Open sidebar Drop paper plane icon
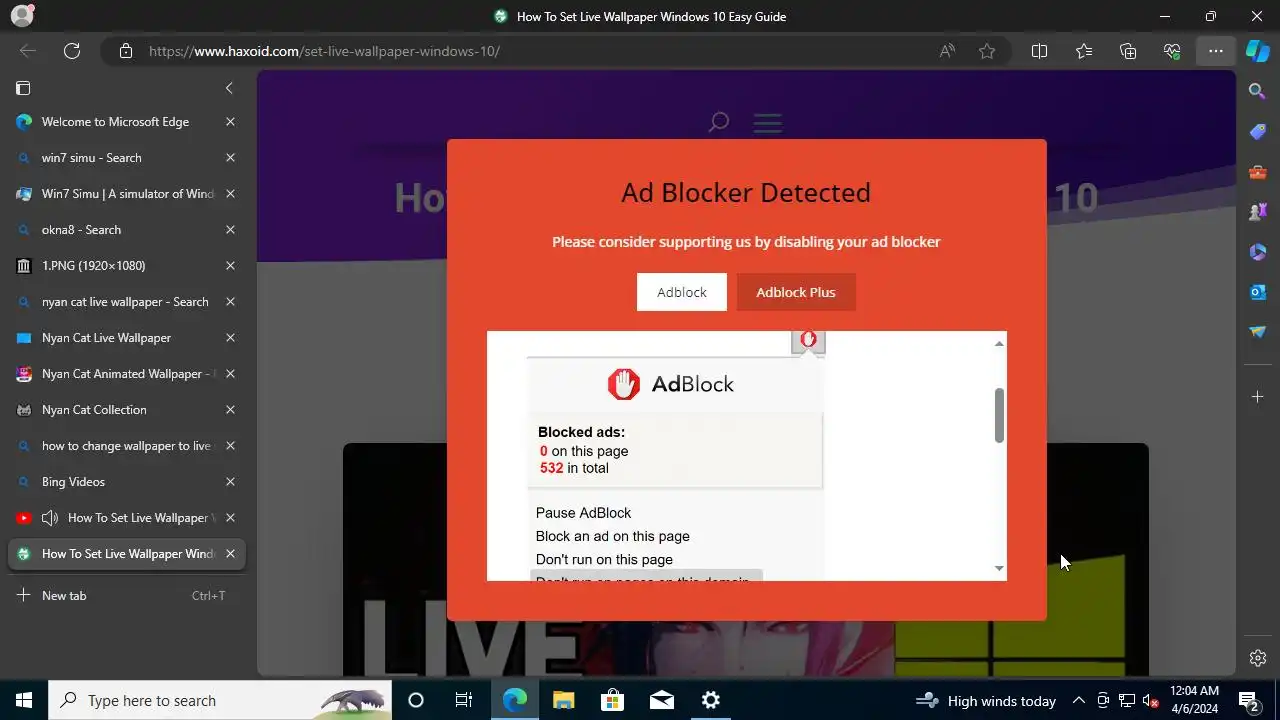 [x=1258, y=332]
